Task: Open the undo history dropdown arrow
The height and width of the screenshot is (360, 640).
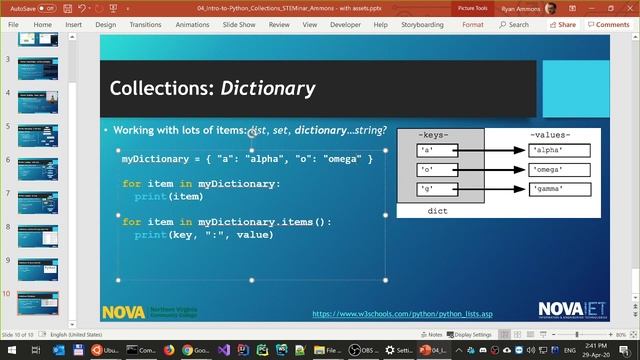Action: click(89, 8)
